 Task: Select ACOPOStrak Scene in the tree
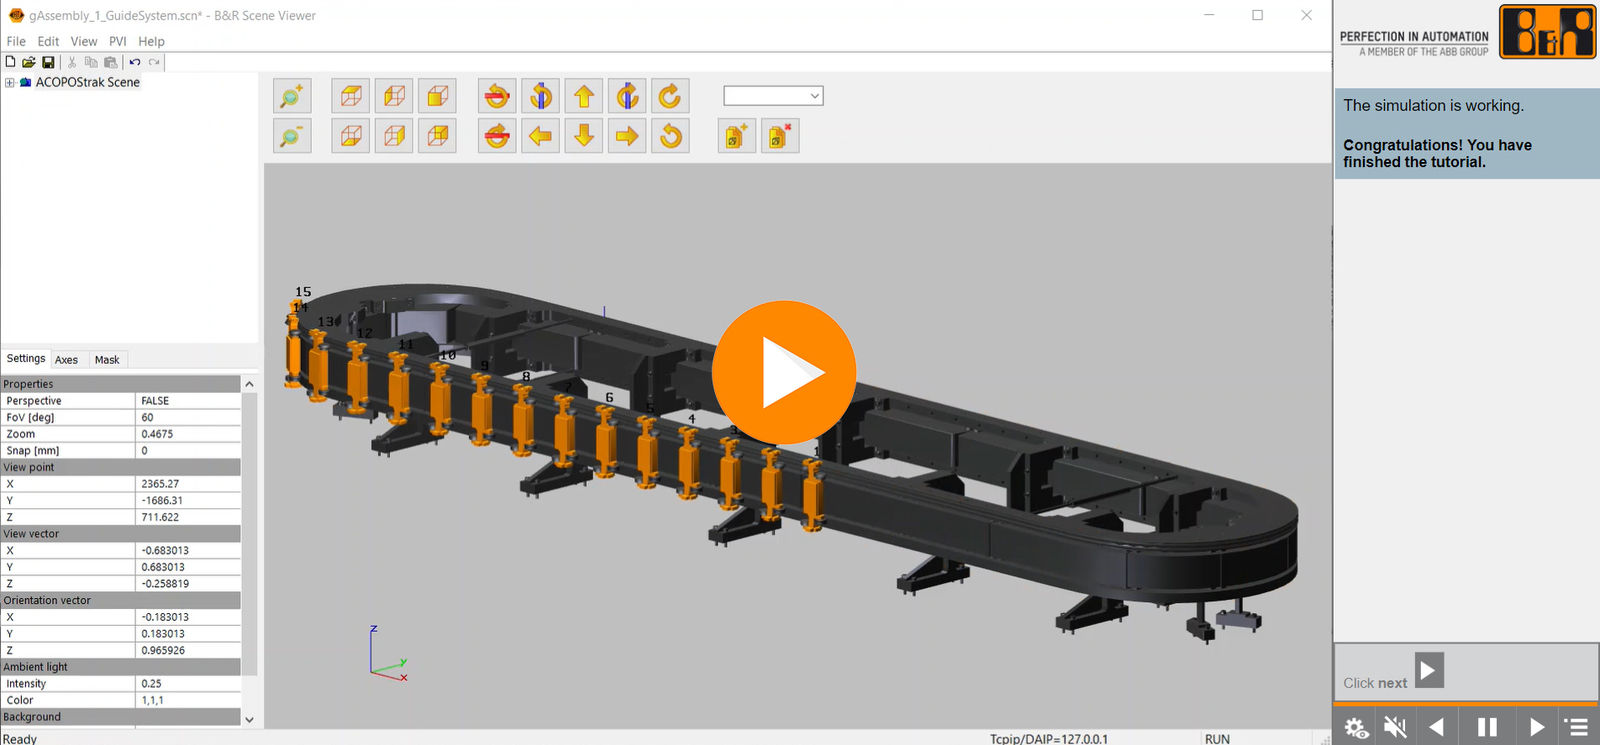click(88, 82)
